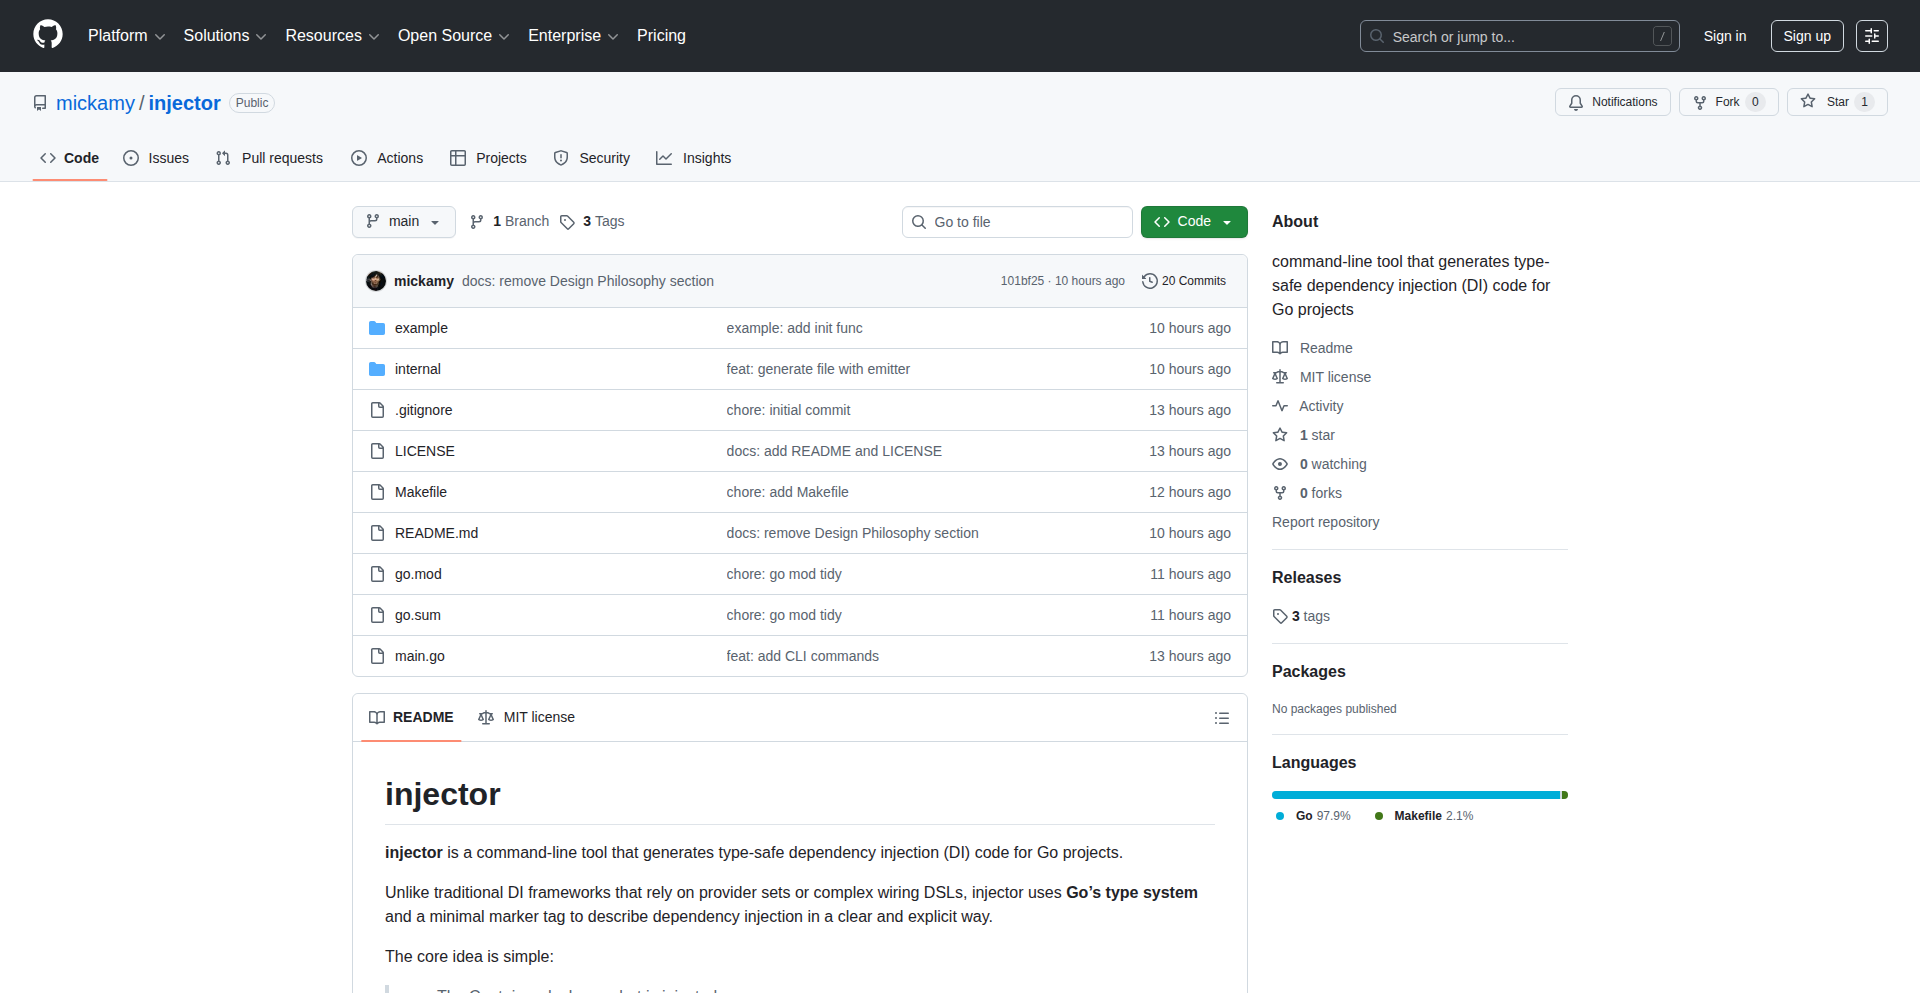This screenshot has width=1920, height=993.
Task: Expand the Platform menu
Action: [126, 36]
